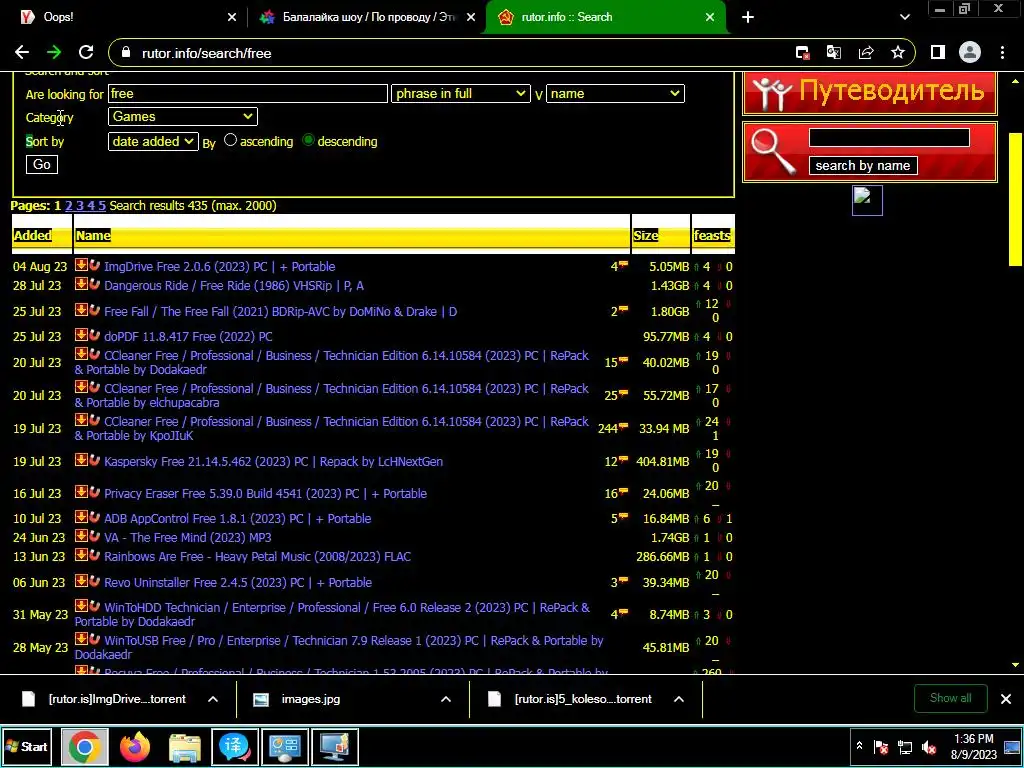Click Show all downloads button

pyautogui.click(x=951, y=698)
